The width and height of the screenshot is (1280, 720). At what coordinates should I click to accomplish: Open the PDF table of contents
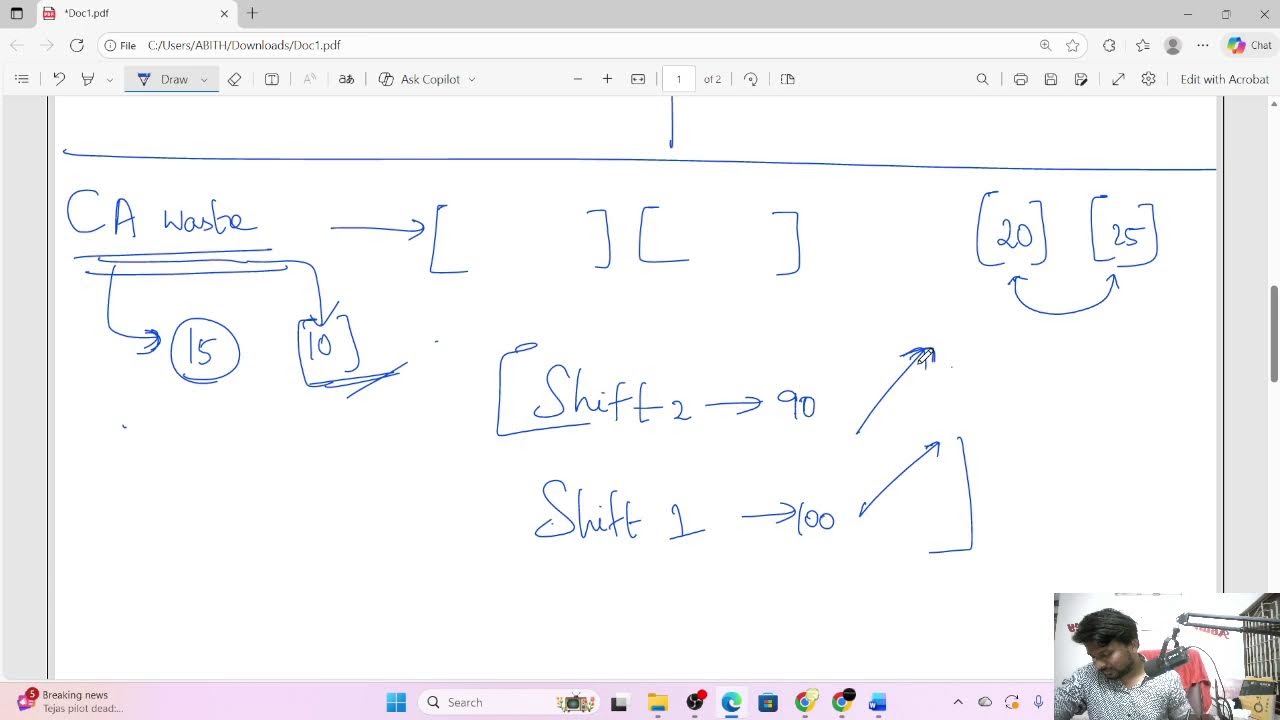[21, 79]
